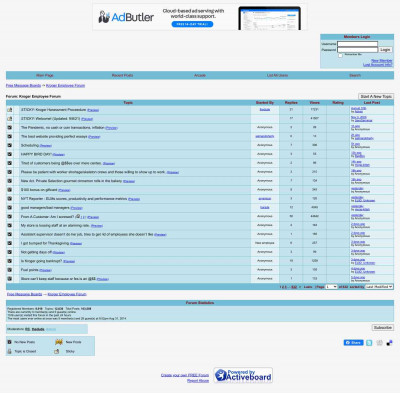Click the status icon beside the Assistant supervisor topic
Screen dimensions: 400x393
pos(9,234)
